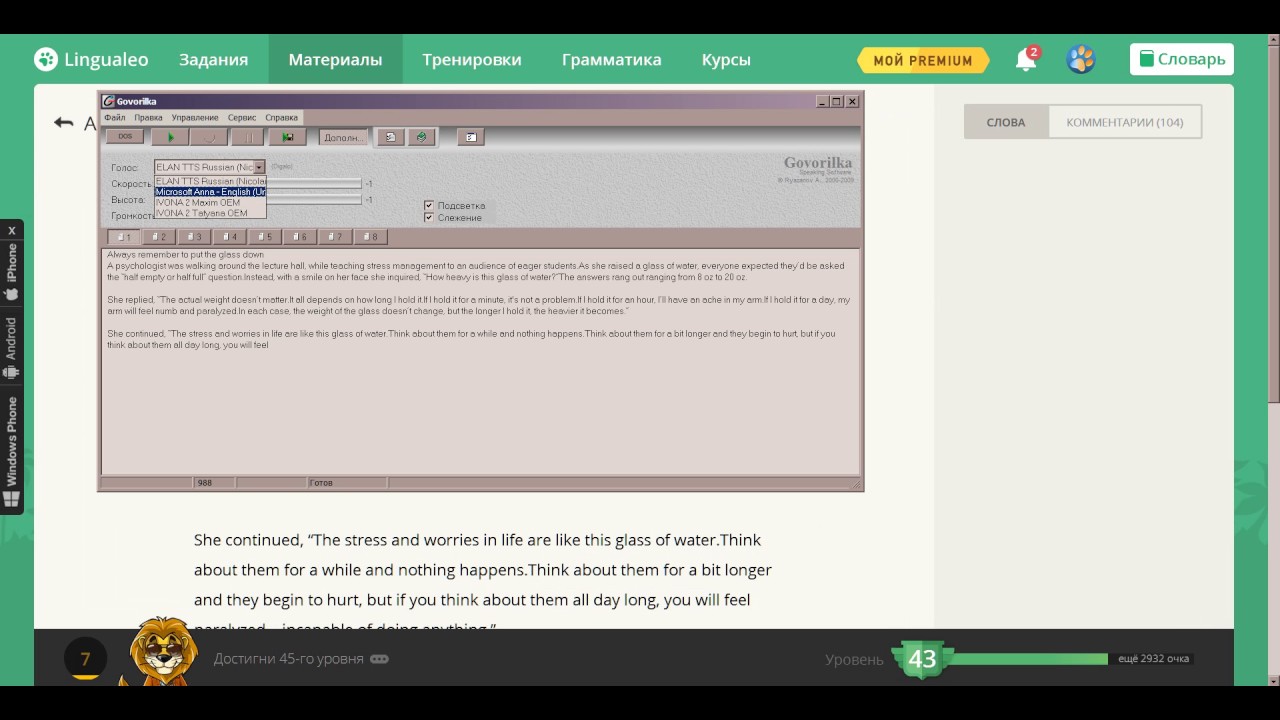
Task: Click the Android app link
Action: tap(12, 348)
